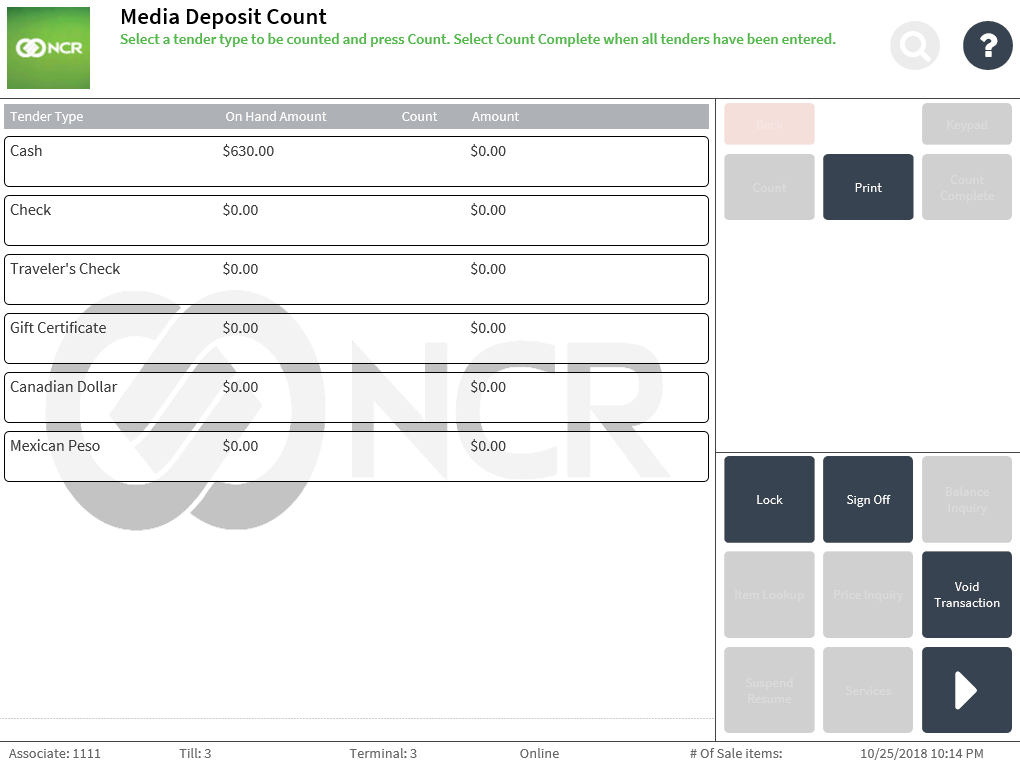Viewport: 1020px width, 764px height.
Task: Select the Canadian Dollar tender row
Action: pos(356,397)
